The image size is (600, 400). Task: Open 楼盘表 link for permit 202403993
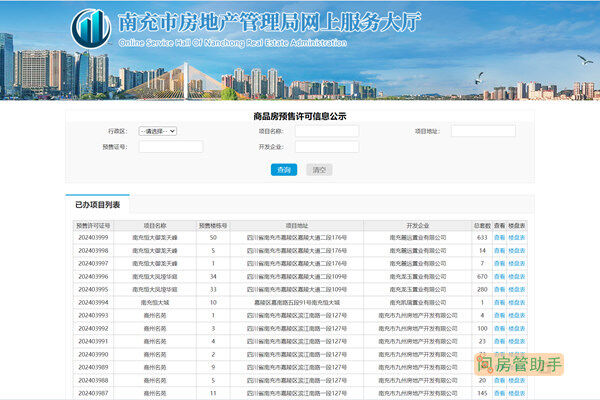coord(517,315)
